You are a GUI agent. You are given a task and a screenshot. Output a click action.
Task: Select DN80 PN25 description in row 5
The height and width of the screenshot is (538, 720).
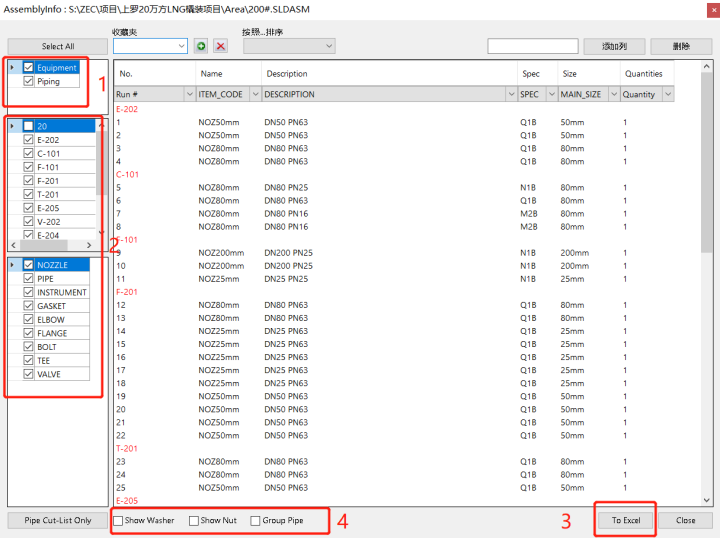[x=286, y=188]
